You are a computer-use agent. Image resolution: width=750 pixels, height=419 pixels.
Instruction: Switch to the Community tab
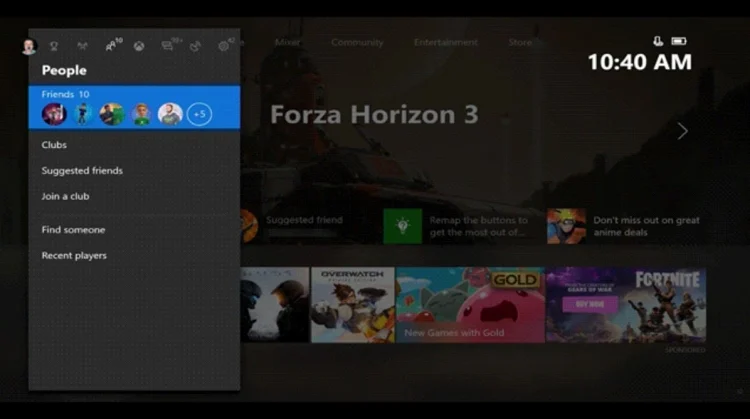click(x=357, y=43)
